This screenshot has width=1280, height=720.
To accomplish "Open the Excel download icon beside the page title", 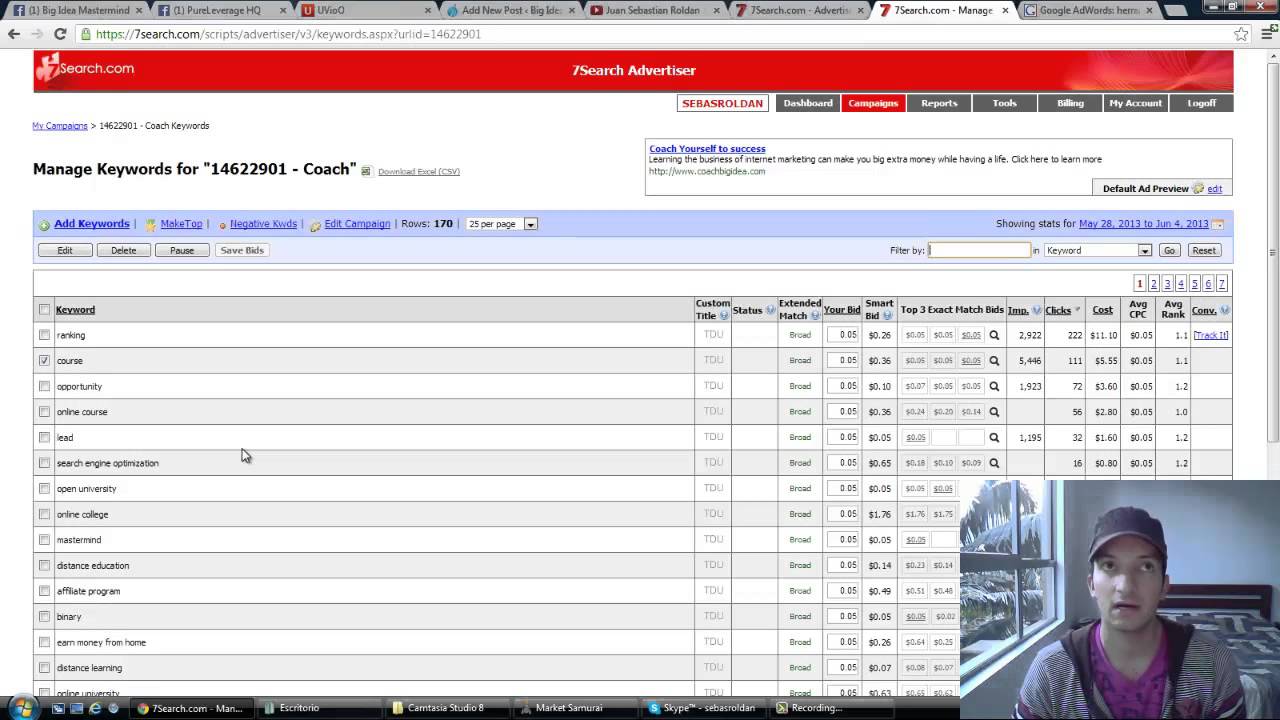I will point(366,171).
